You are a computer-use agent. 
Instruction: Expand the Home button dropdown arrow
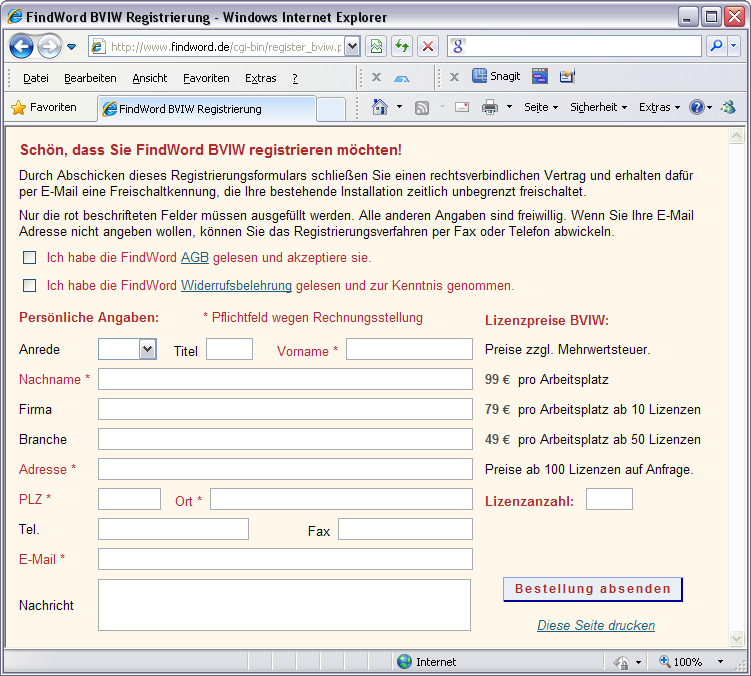pyautogui.click(x=399, y=107)
